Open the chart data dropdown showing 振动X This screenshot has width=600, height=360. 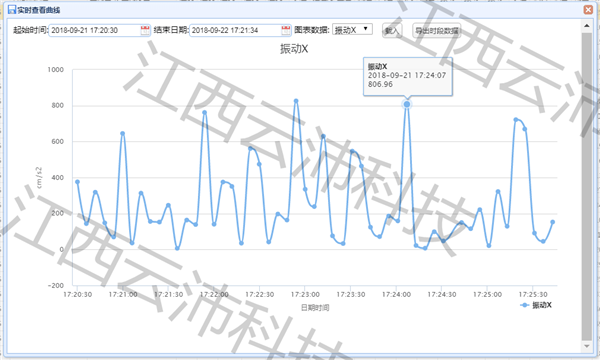pyautogui.click(x=352, y=29)
